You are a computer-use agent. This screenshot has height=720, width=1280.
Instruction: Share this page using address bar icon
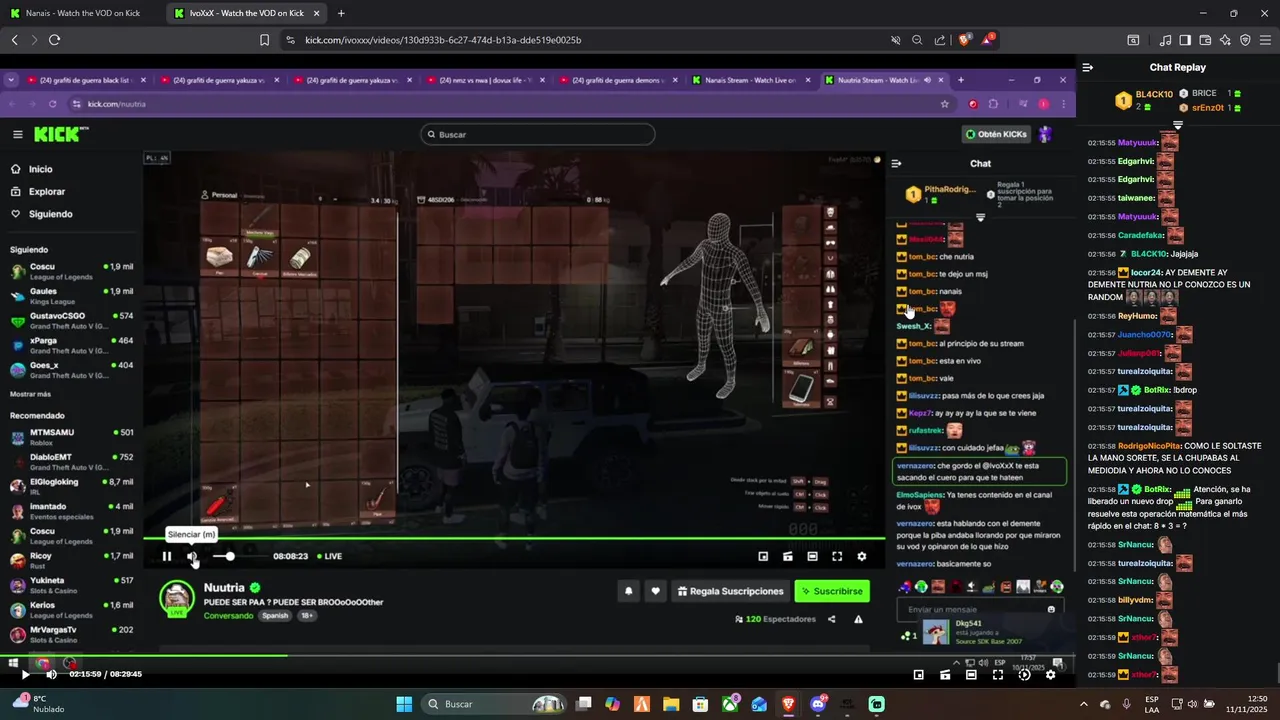[940, 40]
